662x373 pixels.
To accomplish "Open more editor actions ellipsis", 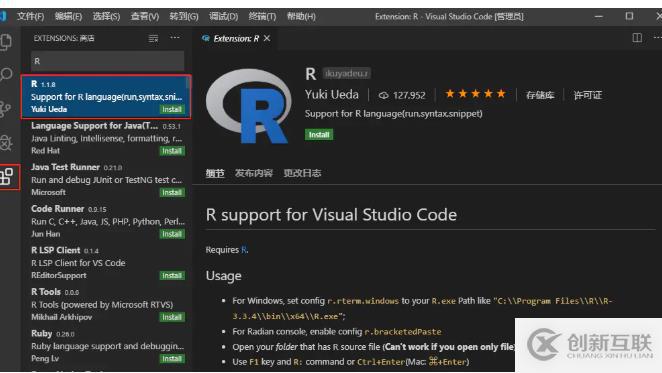I will click(657, 38).
